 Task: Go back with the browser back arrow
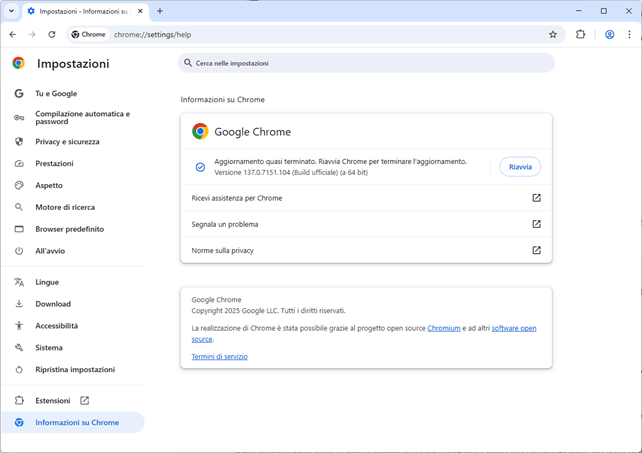click(13, 34)
